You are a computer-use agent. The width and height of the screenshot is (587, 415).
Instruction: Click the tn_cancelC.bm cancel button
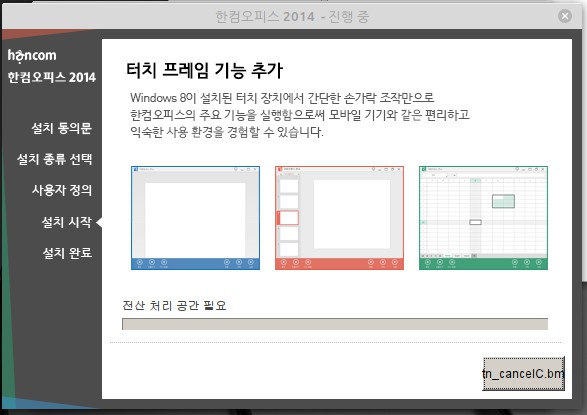tap(523, 373)
